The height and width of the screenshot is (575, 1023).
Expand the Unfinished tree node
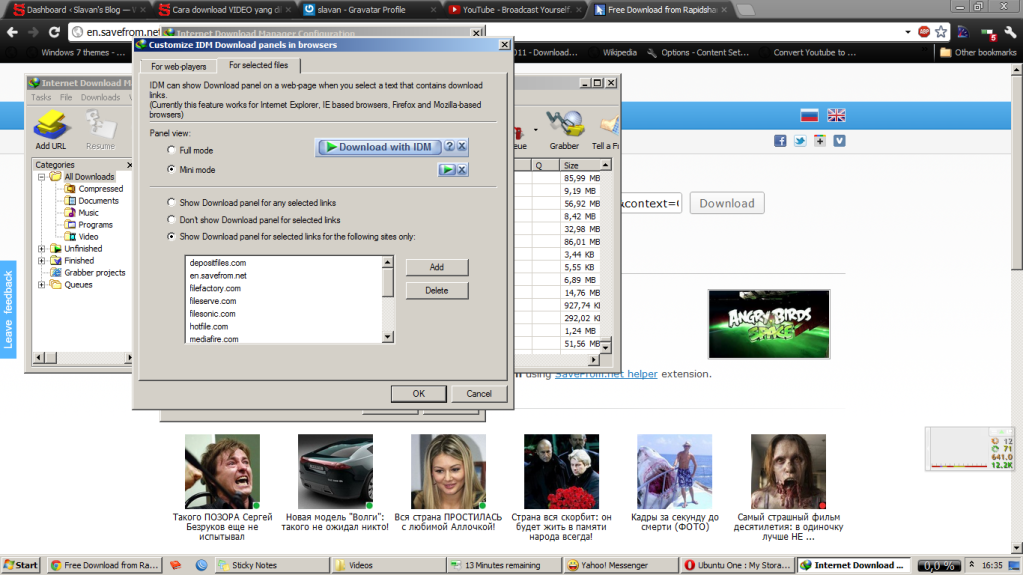tap(42, 249)
